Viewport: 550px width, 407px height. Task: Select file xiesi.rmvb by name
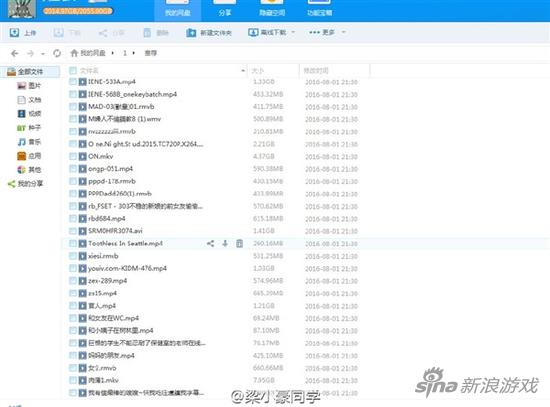click(103, 256)
